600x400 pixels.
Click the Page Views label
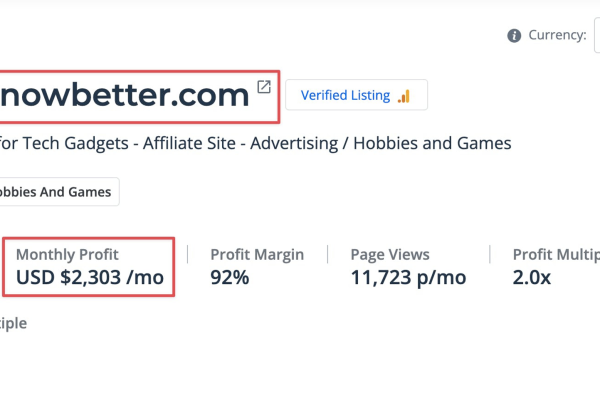tap(390, 255)
